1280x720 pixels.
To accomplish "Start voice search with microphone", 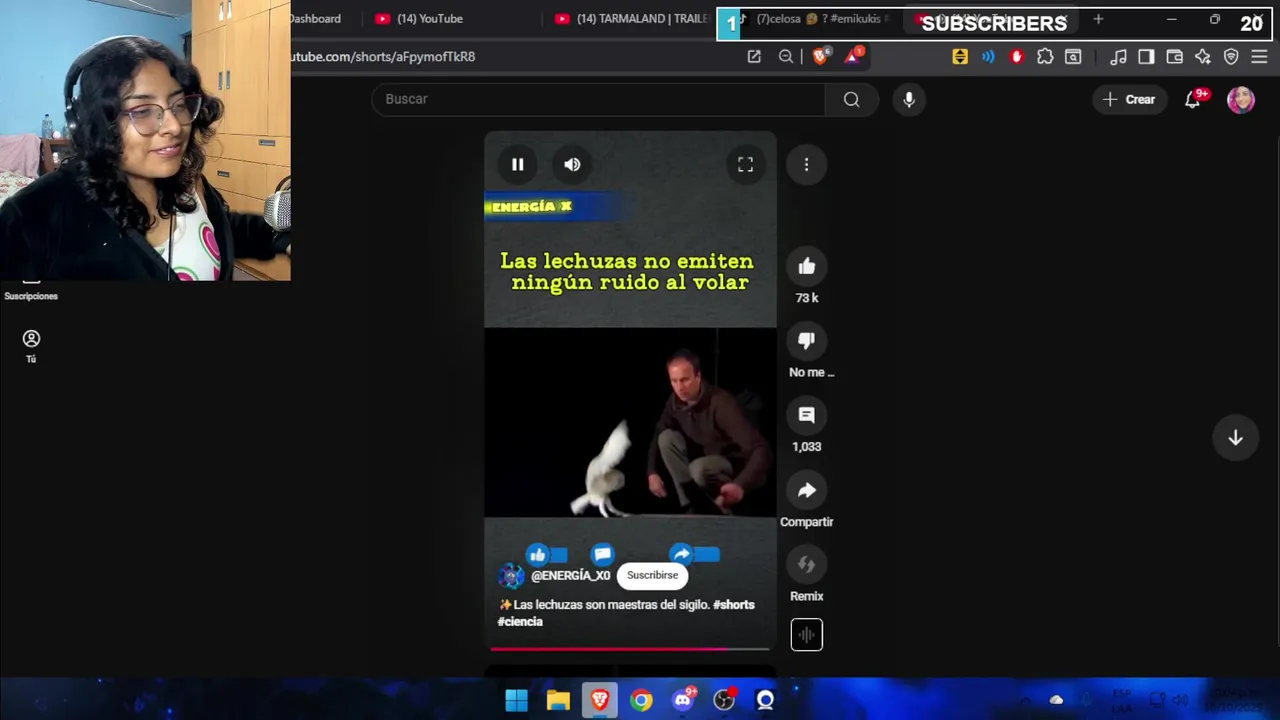I will point(909,99).
